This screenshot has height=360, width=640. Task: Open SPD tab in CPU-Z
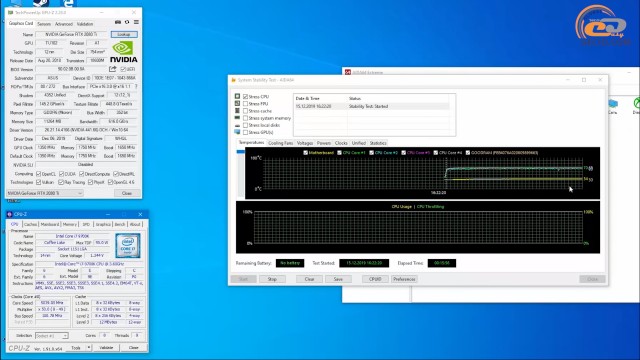86,224
